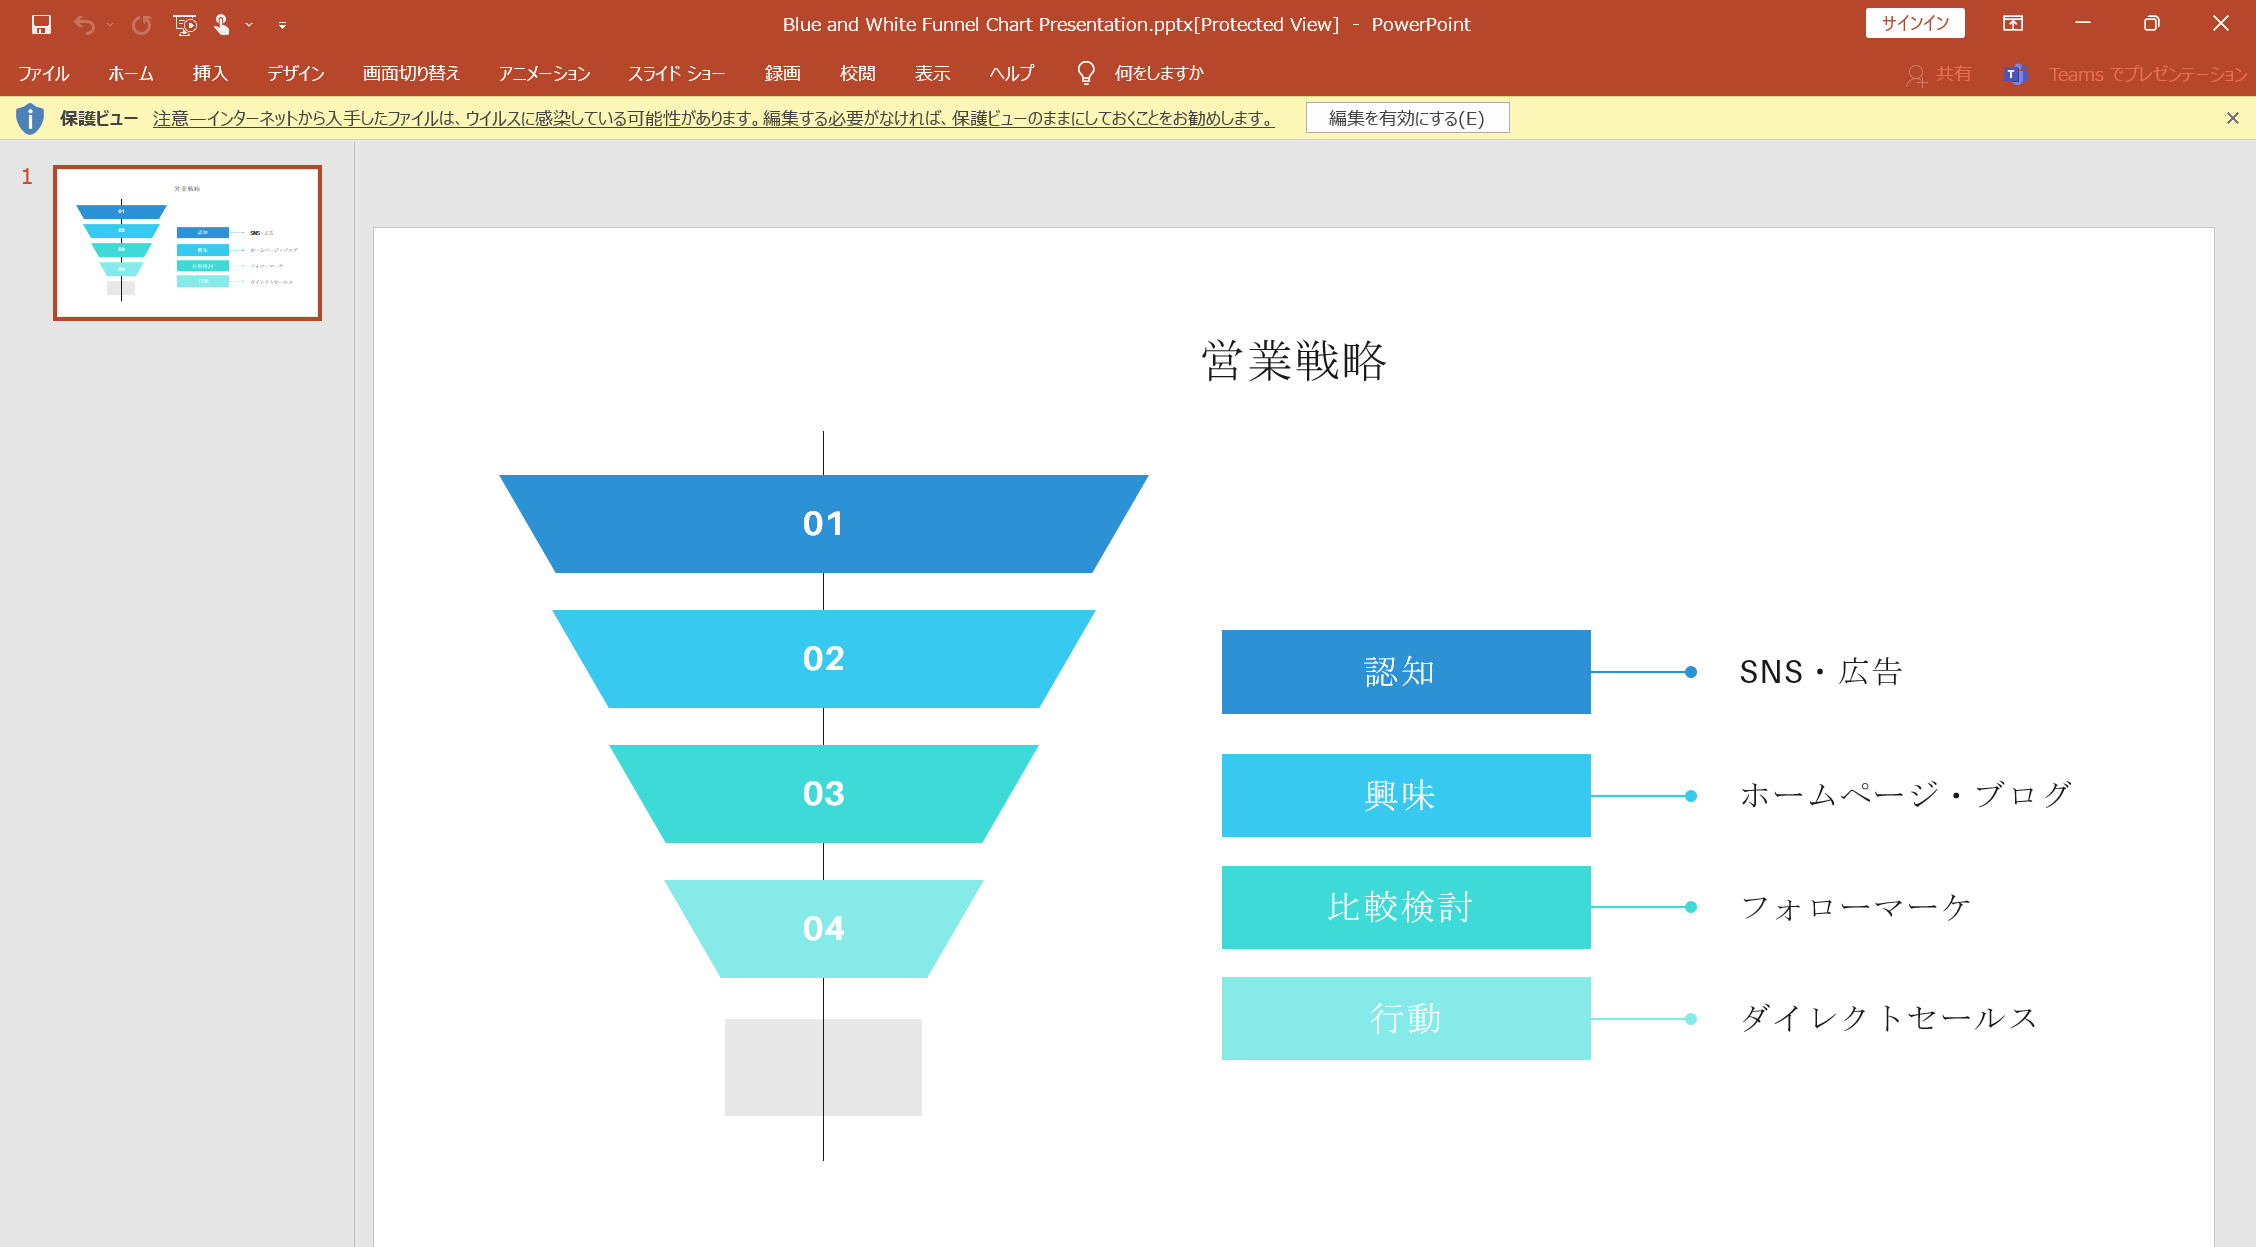Screen dimensions: 2256x1247
Task: Click the Protected View warning message link
Action: click(x=713, y=118)
